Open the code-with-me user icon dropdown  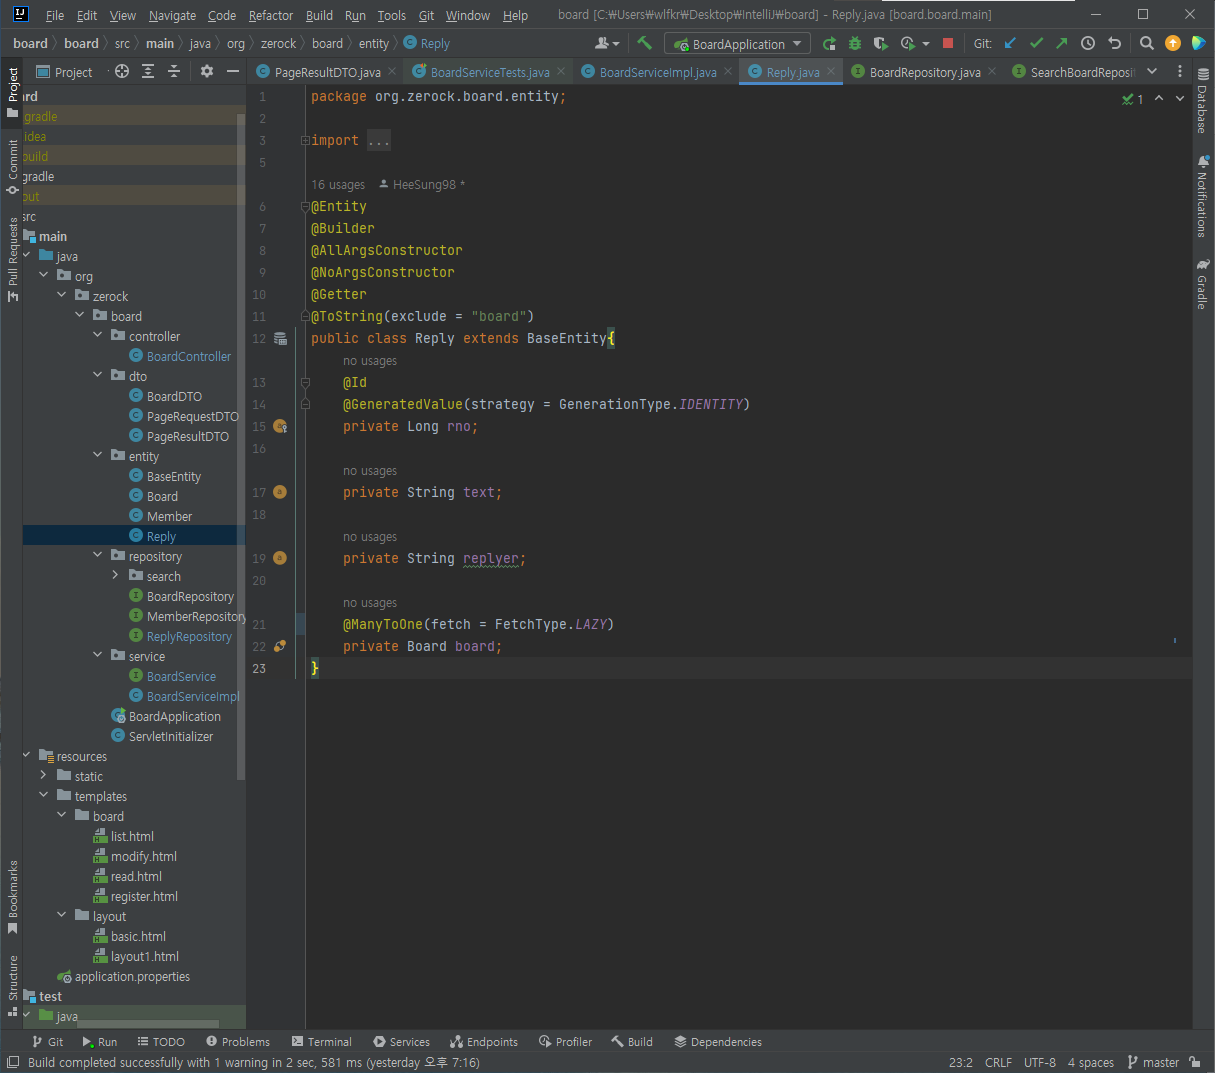point(607,43)
